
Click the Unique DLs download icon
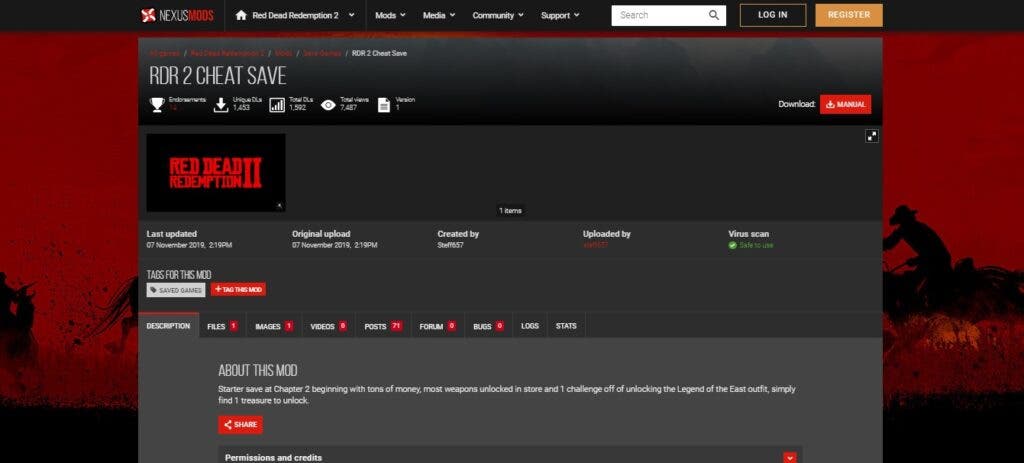pos(221,104)
